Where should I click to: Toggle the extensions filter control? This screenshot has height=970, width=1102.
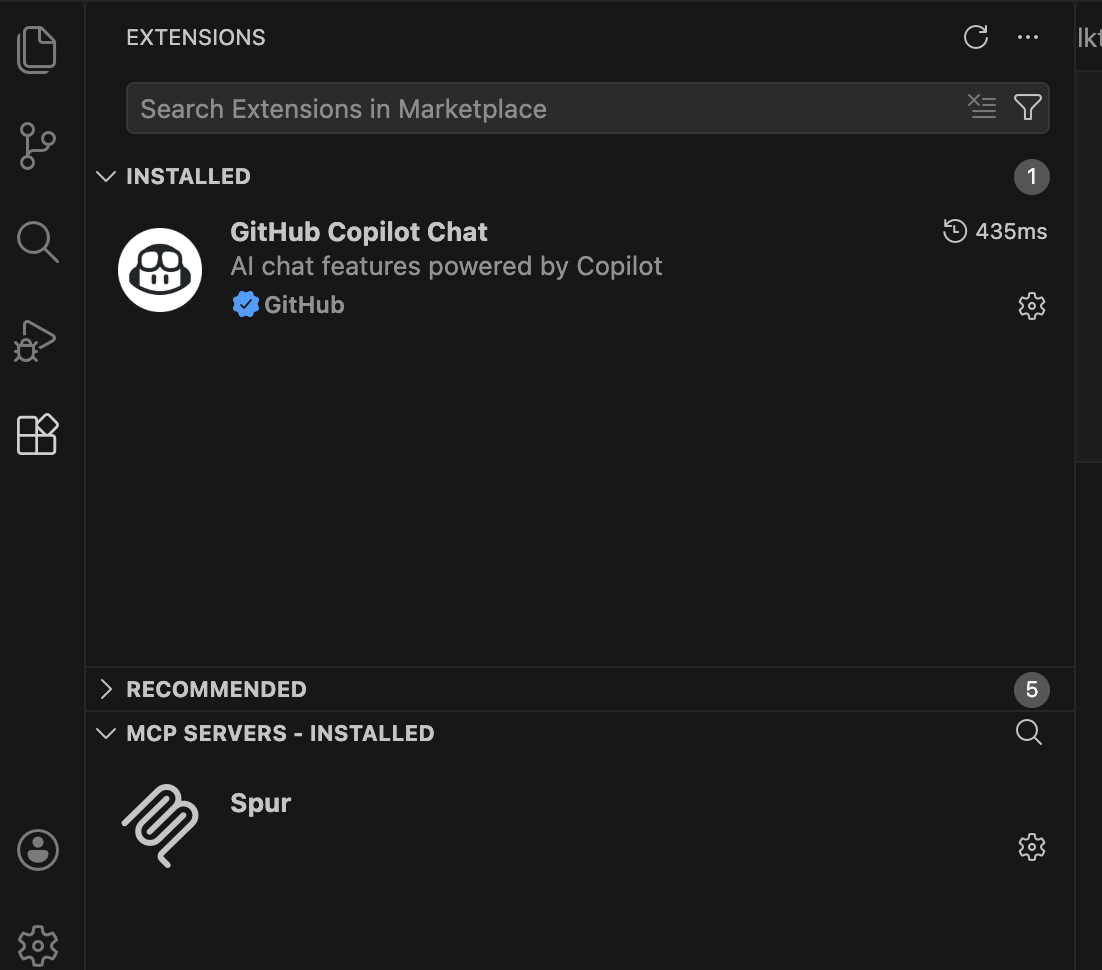pos(1027,107)
